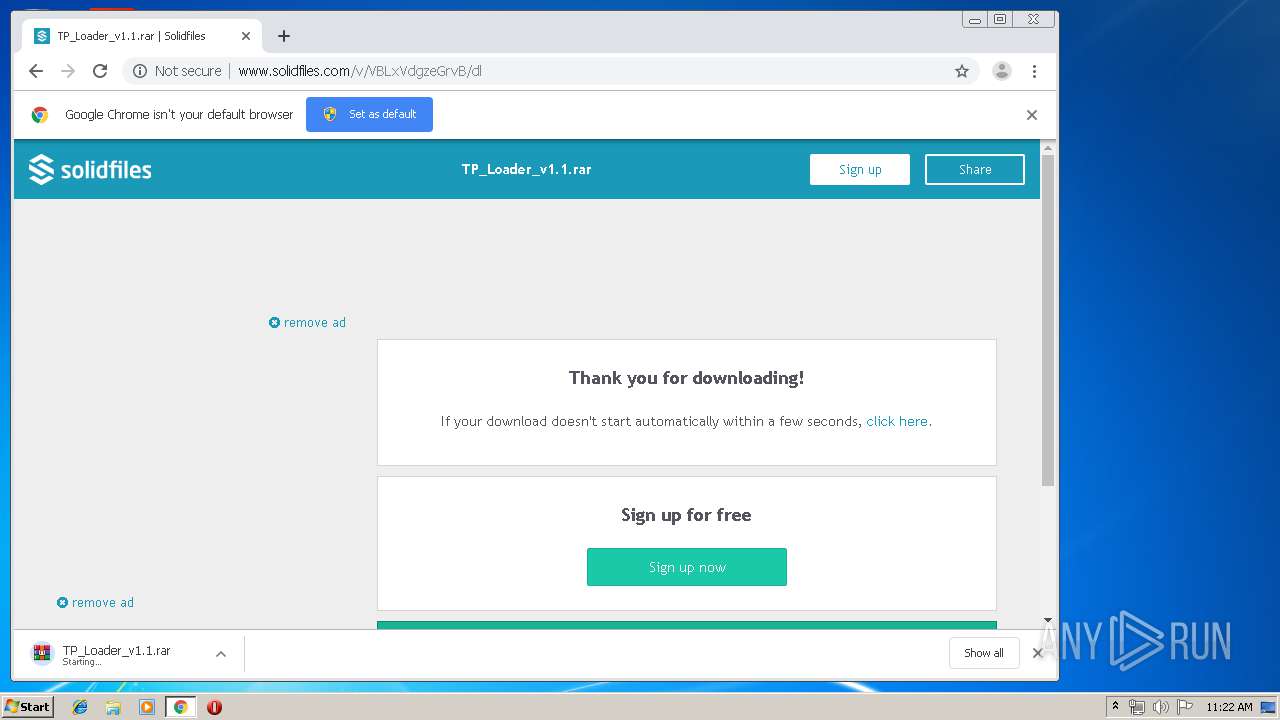Launch Internet Explorer from the taskbar
This screenshot has width=1280, height=720.
(x=80, y=707)
